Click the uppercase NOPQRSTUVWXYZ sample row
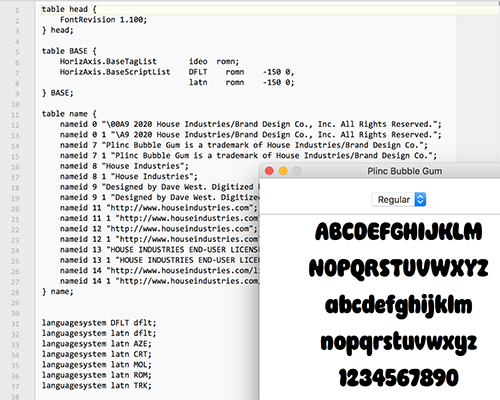Image resolution: width=500 pixels, height=400 pixels. [x=399, y=268]
